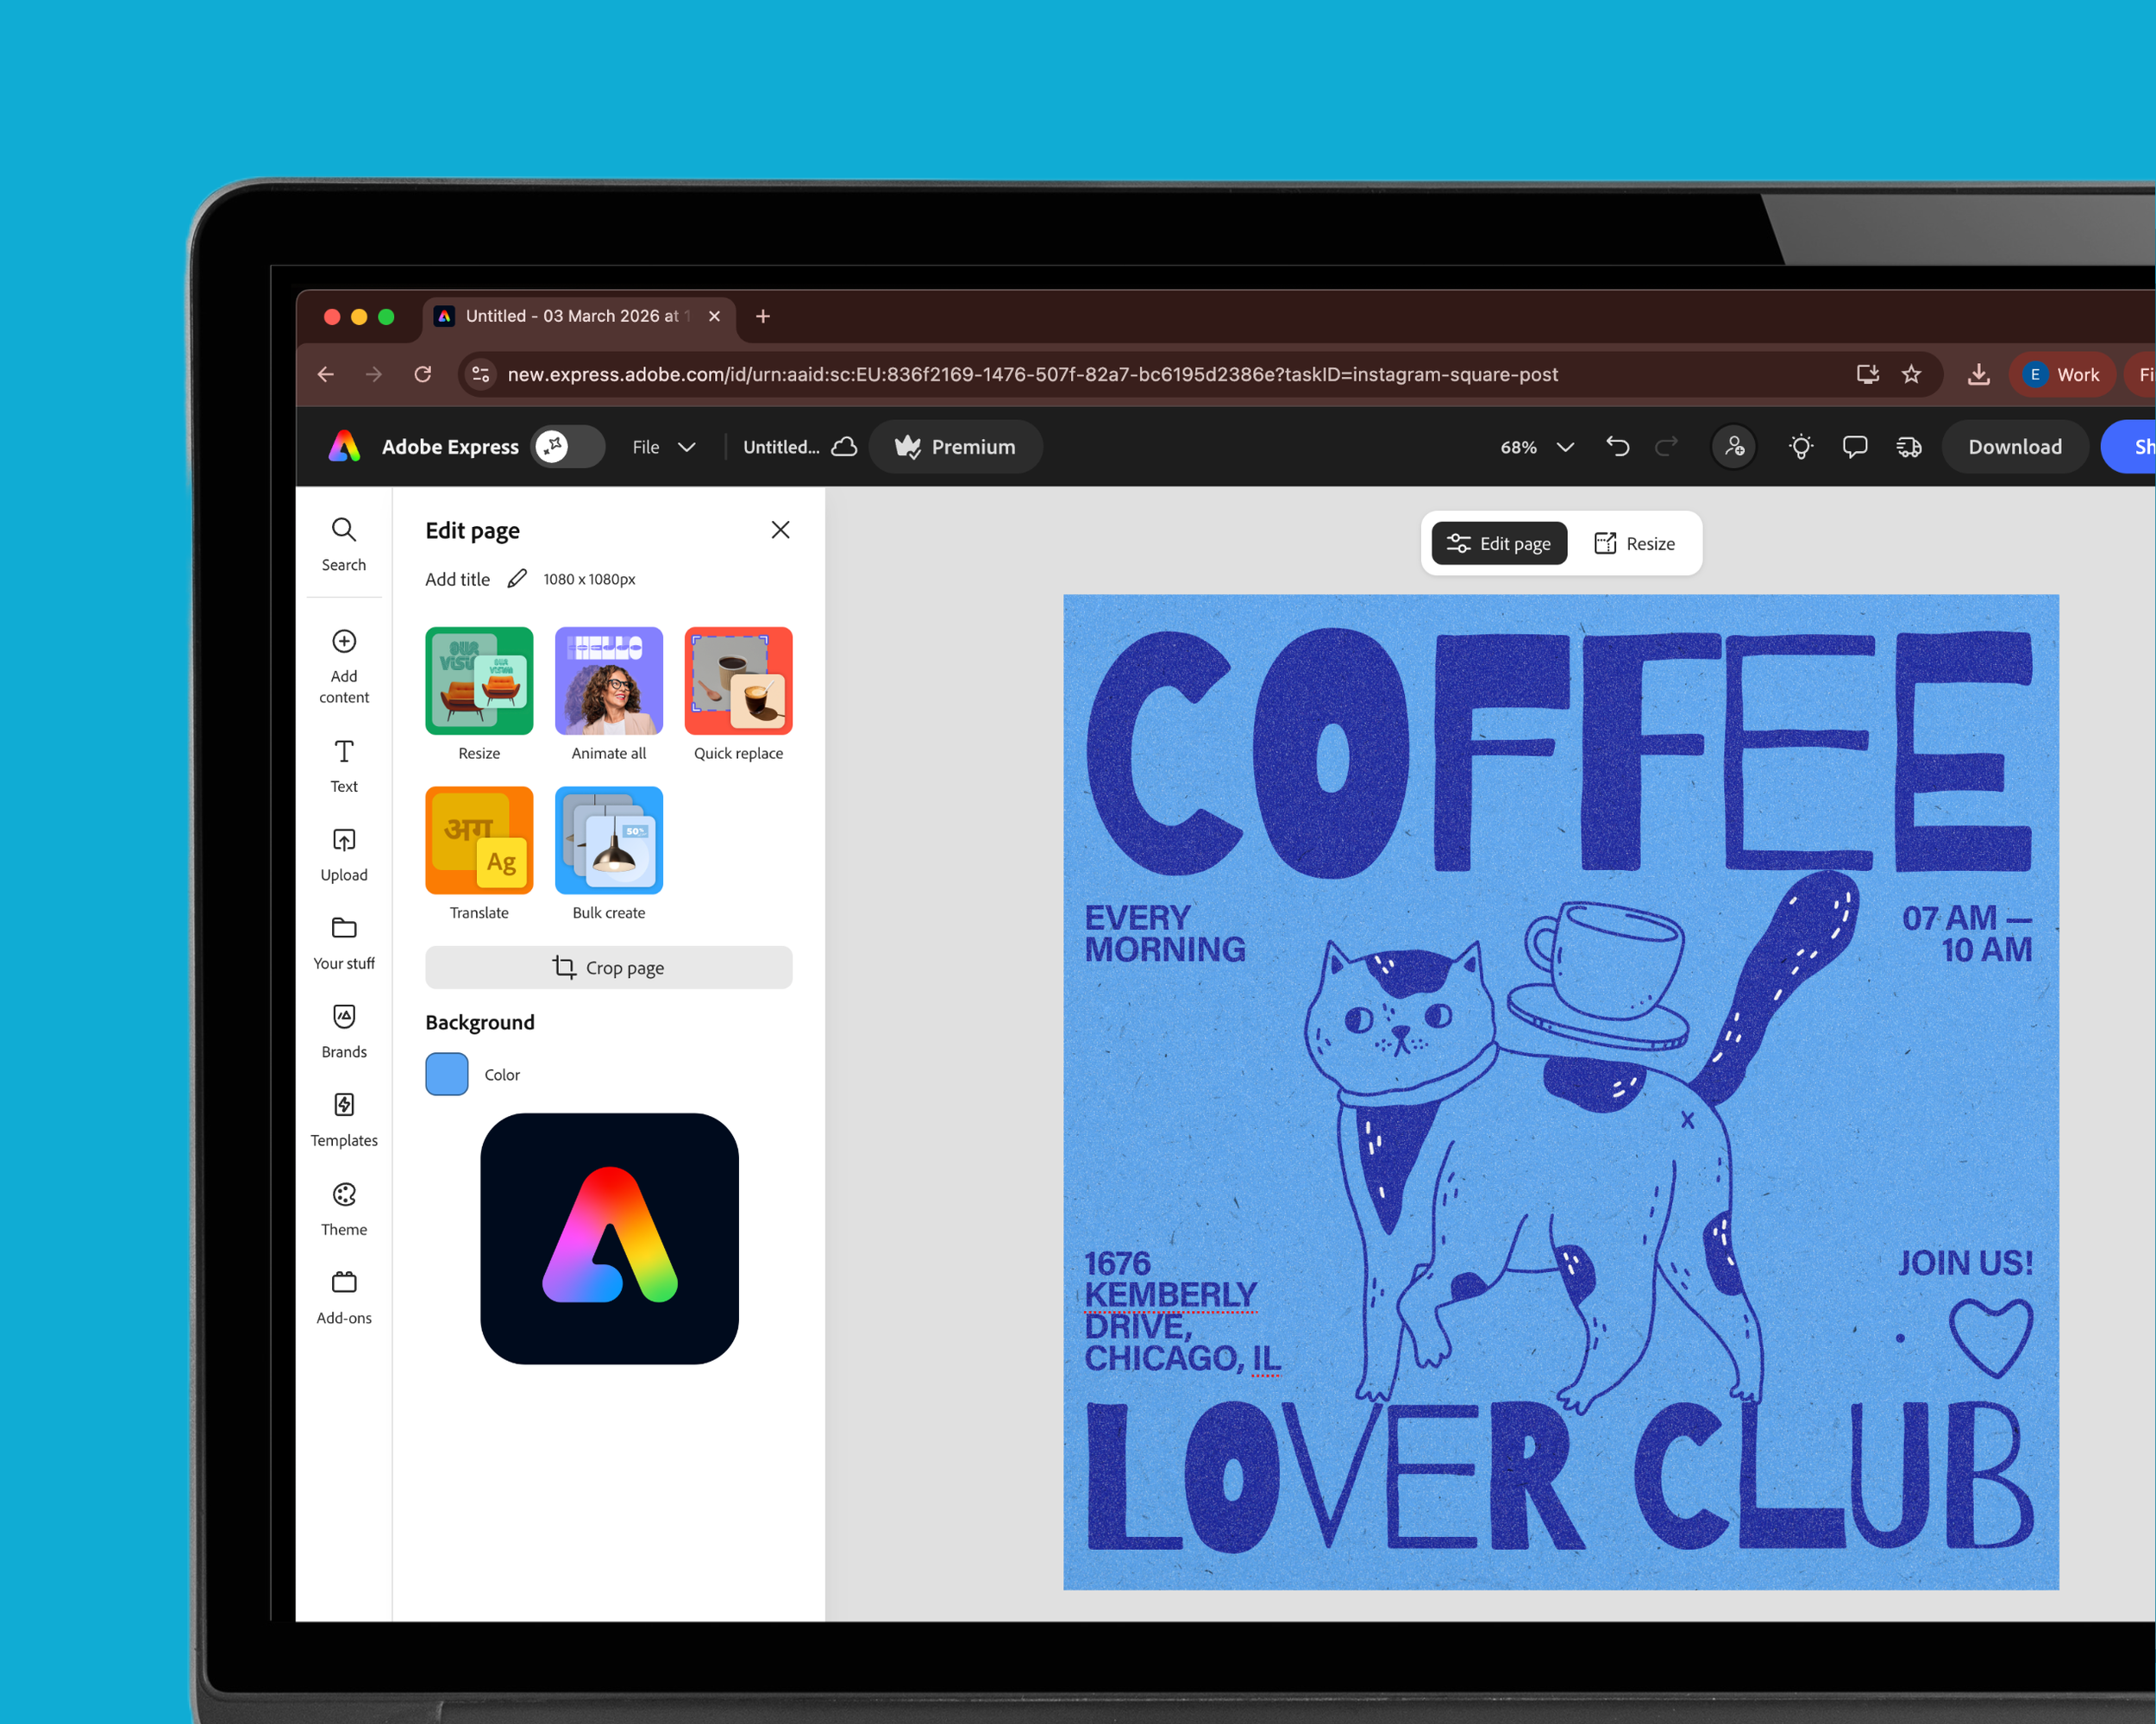Close the Edit page panel

[780, 530]
